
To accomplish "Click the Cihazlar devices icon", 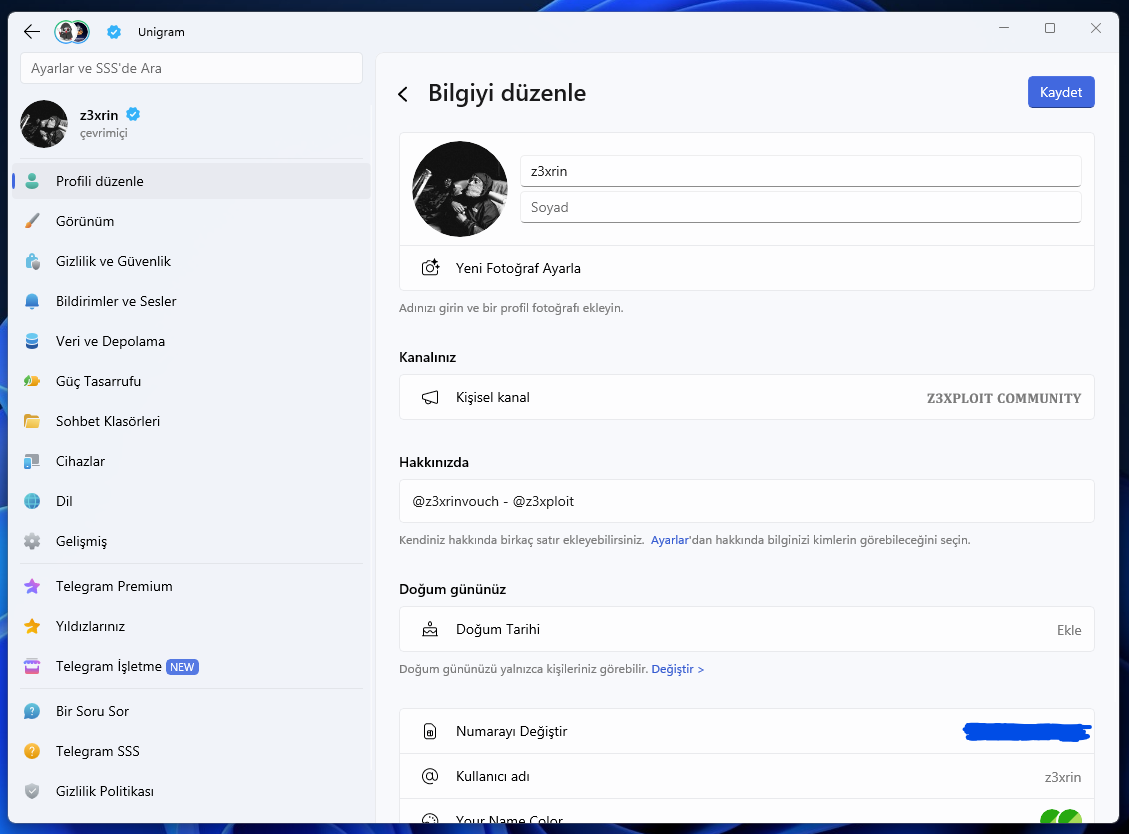I will pyautogui.click(x=32, y=461).
